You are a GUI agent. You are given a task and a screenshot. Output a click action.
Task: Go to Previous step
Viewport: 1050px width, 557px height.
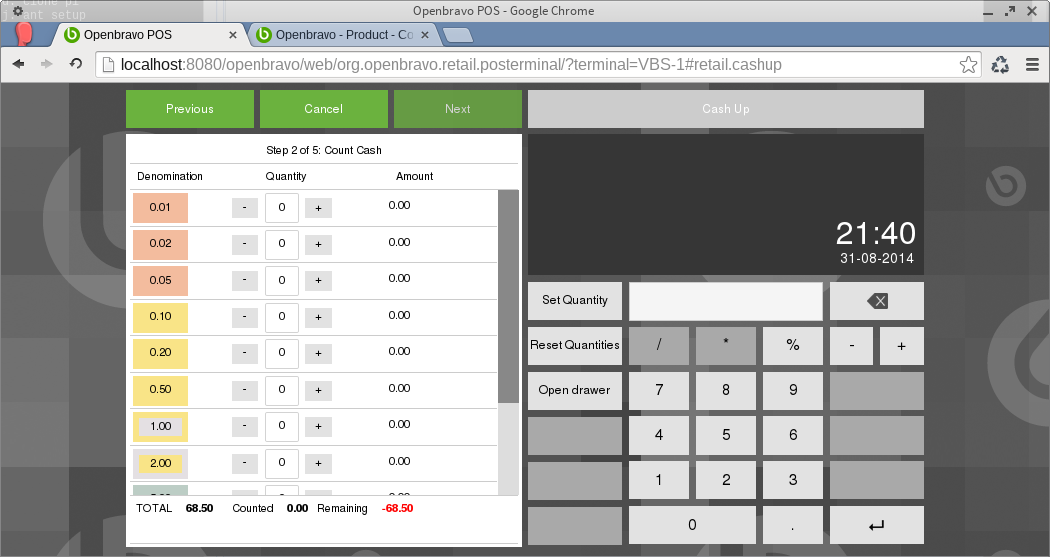tap(190, 109)
